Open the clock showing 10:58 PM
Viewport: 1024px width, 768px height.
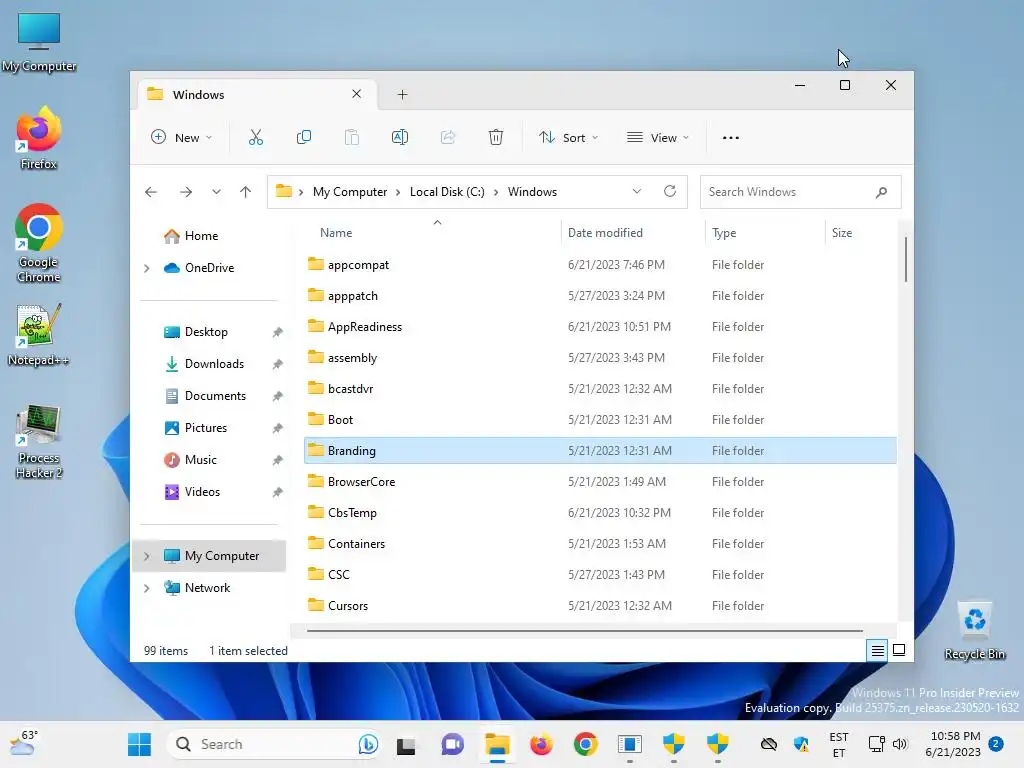pos(953,744)
